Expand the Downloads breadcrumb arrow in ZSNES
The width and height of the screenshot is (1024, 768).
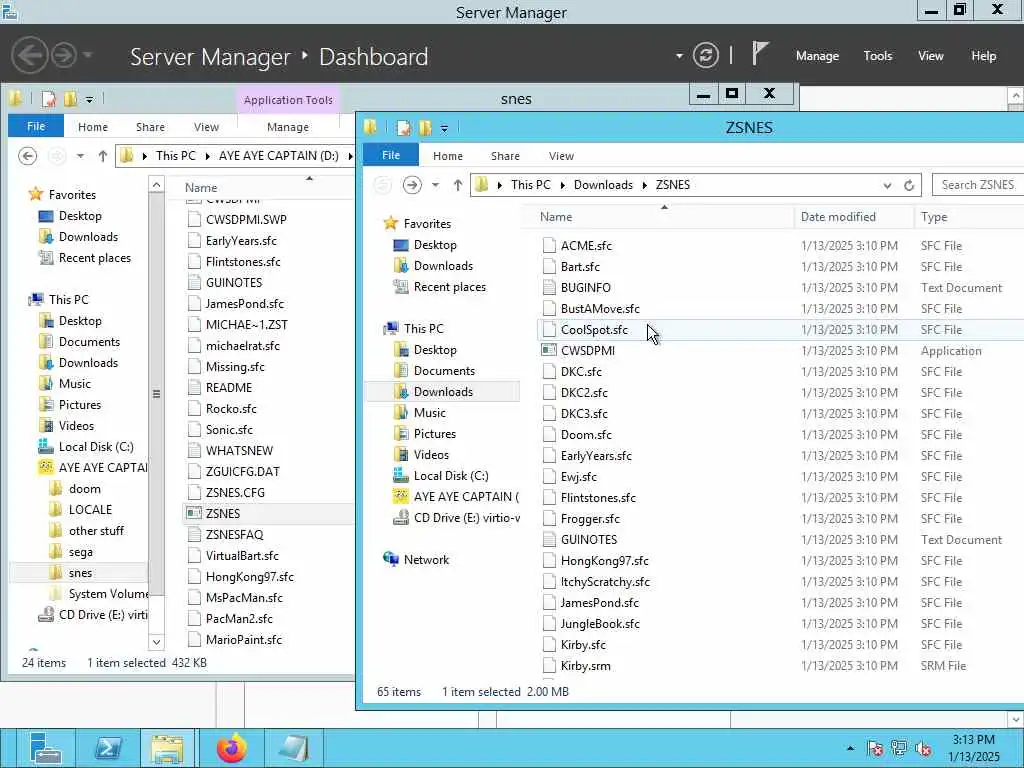pos(645,185)
